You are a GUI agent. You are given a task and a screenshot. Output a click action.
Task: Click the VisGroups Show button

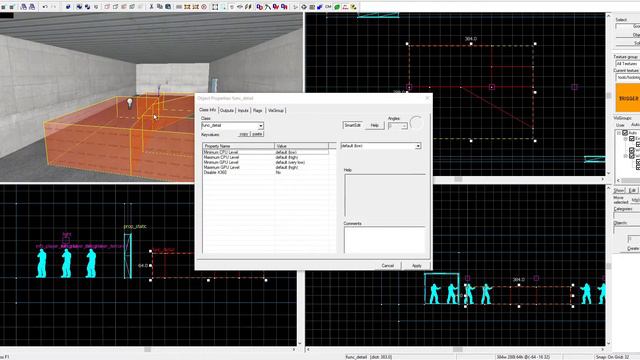click(619, 191)
